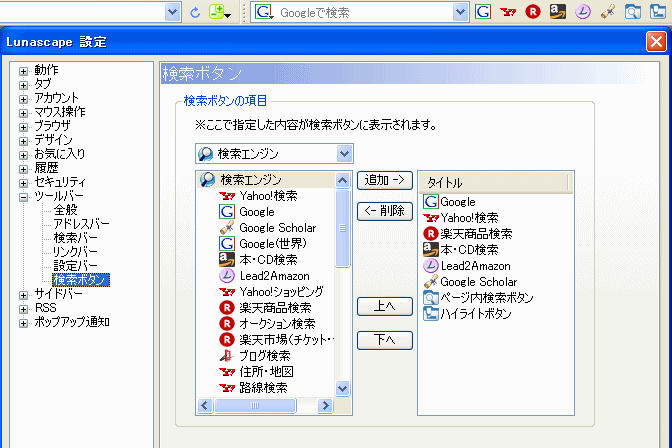Expand the デザイン tree node
The height and width of the screenshot is (448, 672).
tap(24, 141)
